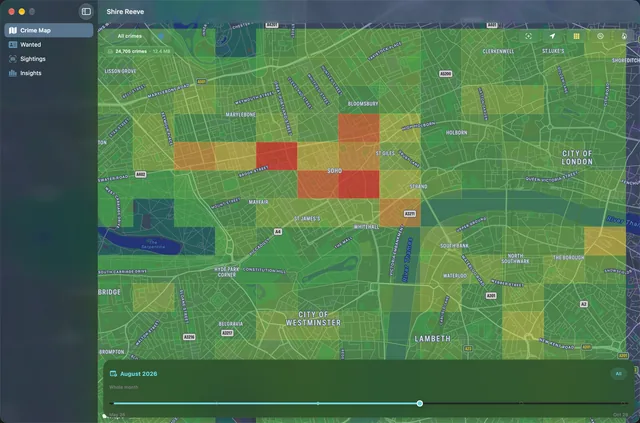Click the CITY OF LONDON map label
This screenshot has height=423, width=640.
click(x=577, y=157)
